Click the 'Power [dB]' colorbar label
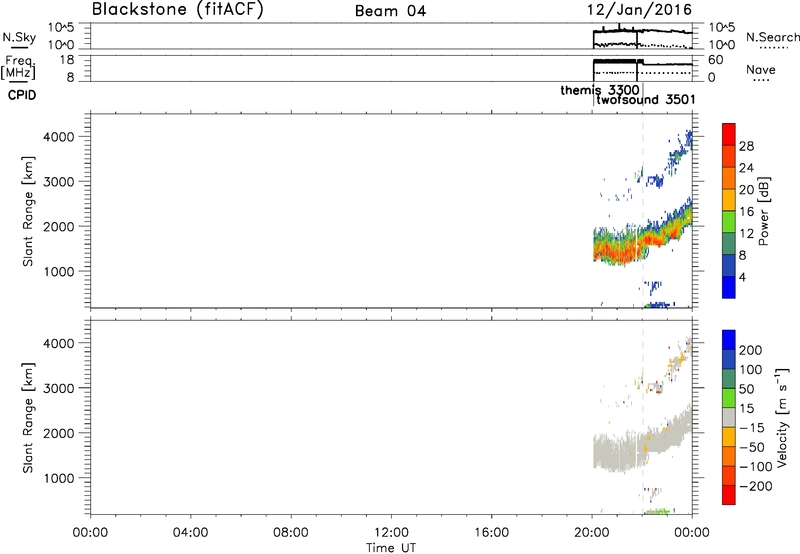800x554 pixels. tap(764, 211)
